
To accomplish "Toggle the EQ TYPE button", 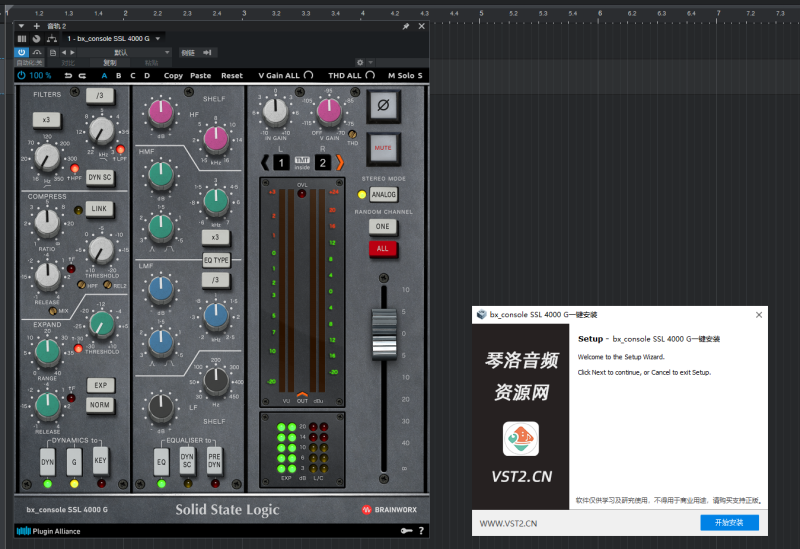I will (216, 260).
